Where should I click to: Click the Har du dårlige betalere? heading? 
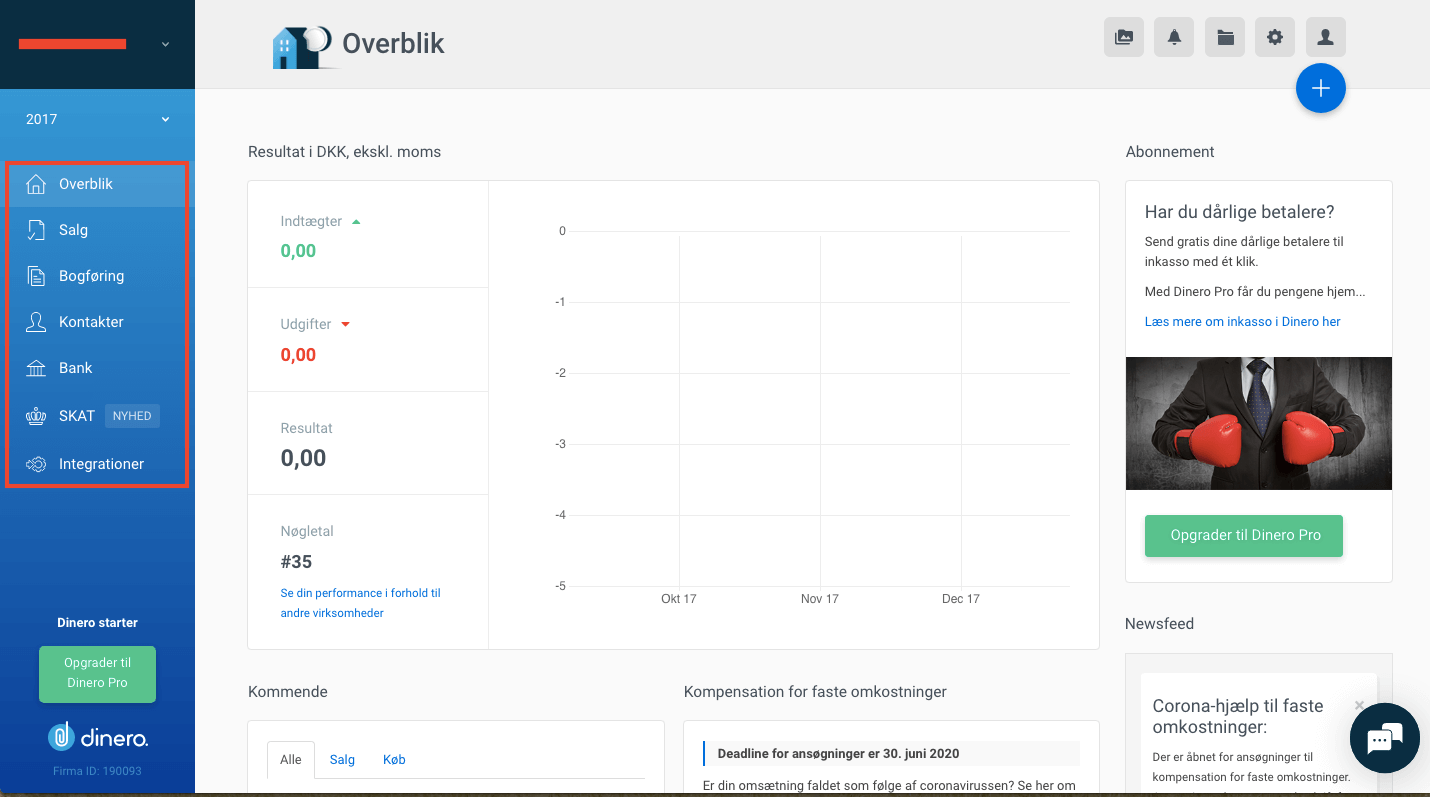[1240, 212]
